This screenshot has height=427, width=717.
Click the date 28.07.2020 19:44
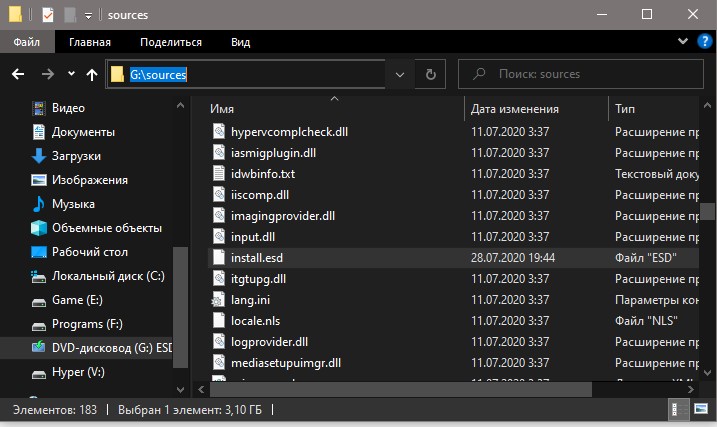tap(513, 258)
